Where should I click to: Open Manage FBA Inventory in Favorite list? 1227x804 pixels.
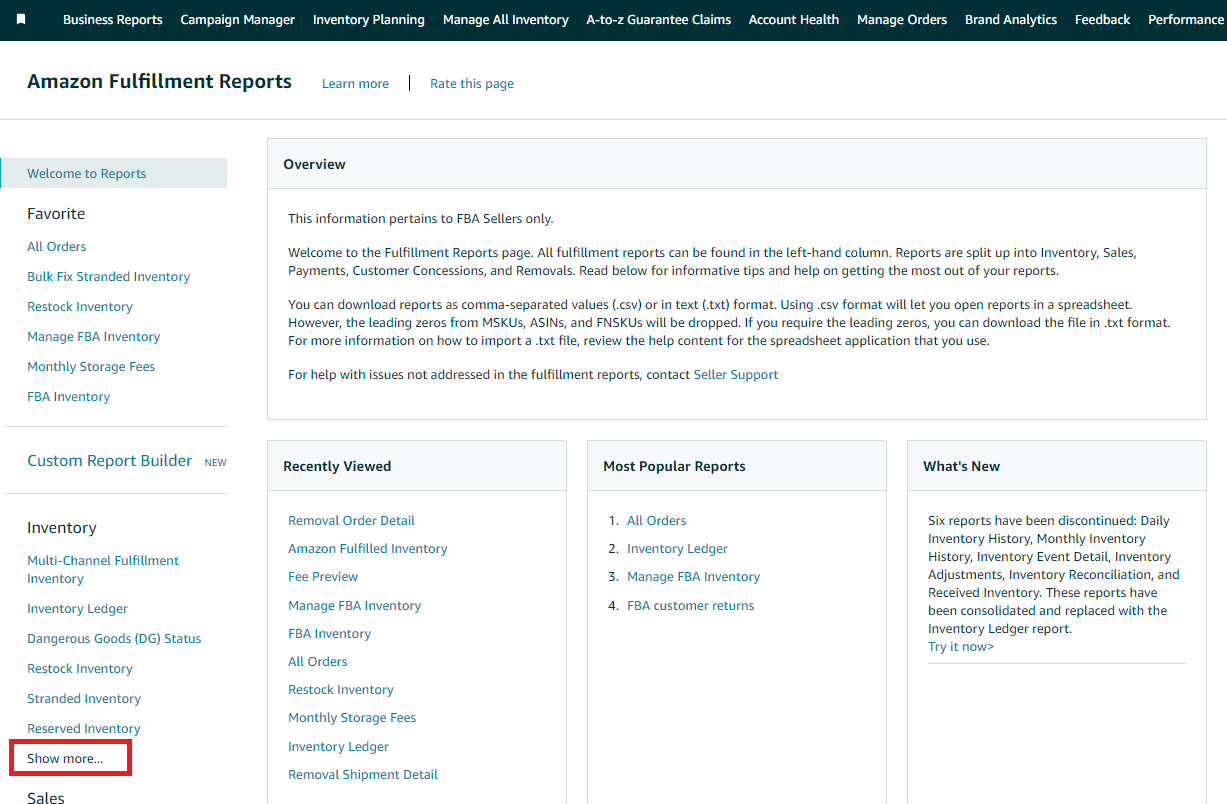coord(94,337)
